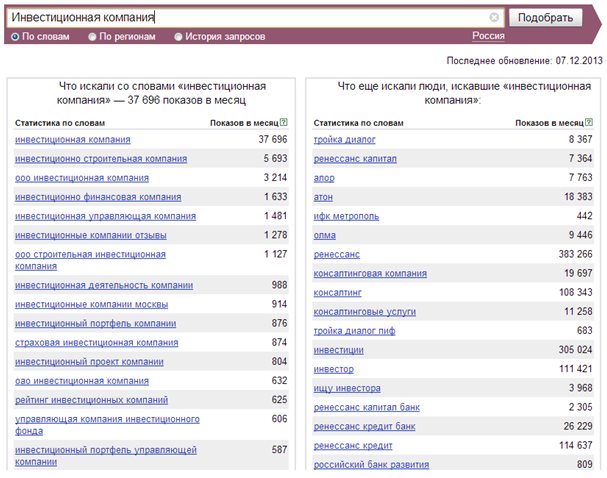Click the 'Подобрать' button
This screenshot has width=607, height=478.
(545, 18)
